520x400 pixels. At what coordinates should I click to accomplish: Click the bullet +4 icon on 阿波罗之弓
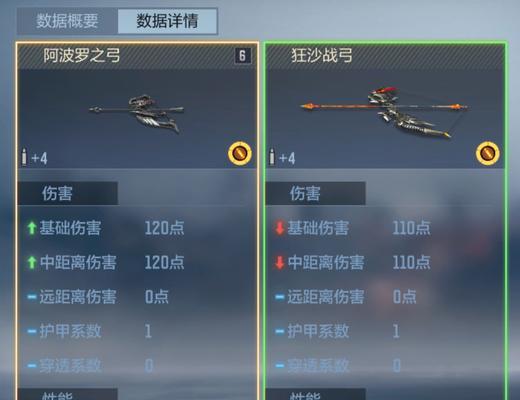35,157
